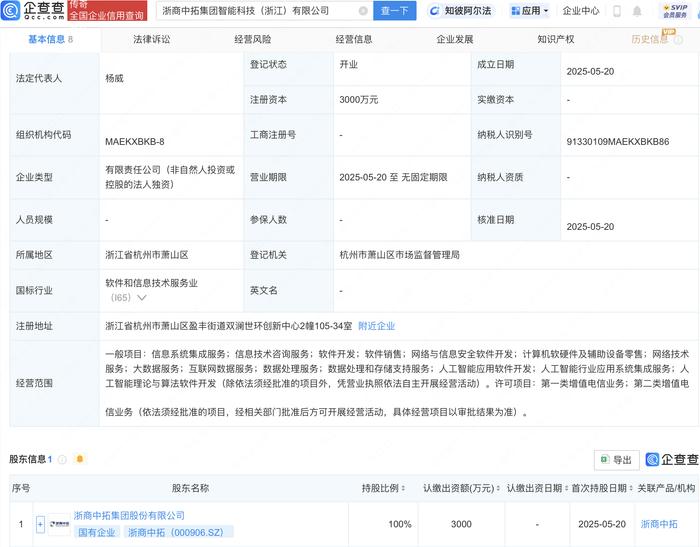Switch to 知识产权 tab
Image resolution: width=700 pixels, height=547 pixels.
click(556, 39)
